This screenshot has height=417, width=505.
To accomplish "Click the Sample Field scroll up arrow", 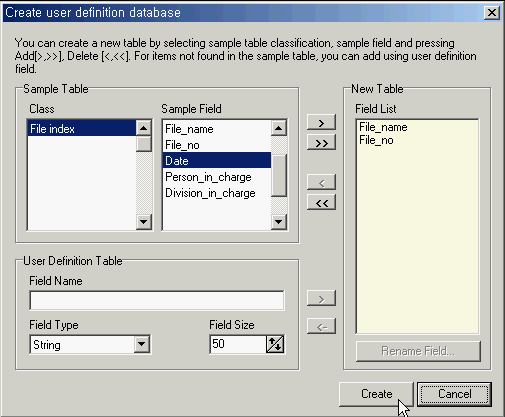I will [x=279, y=128].
